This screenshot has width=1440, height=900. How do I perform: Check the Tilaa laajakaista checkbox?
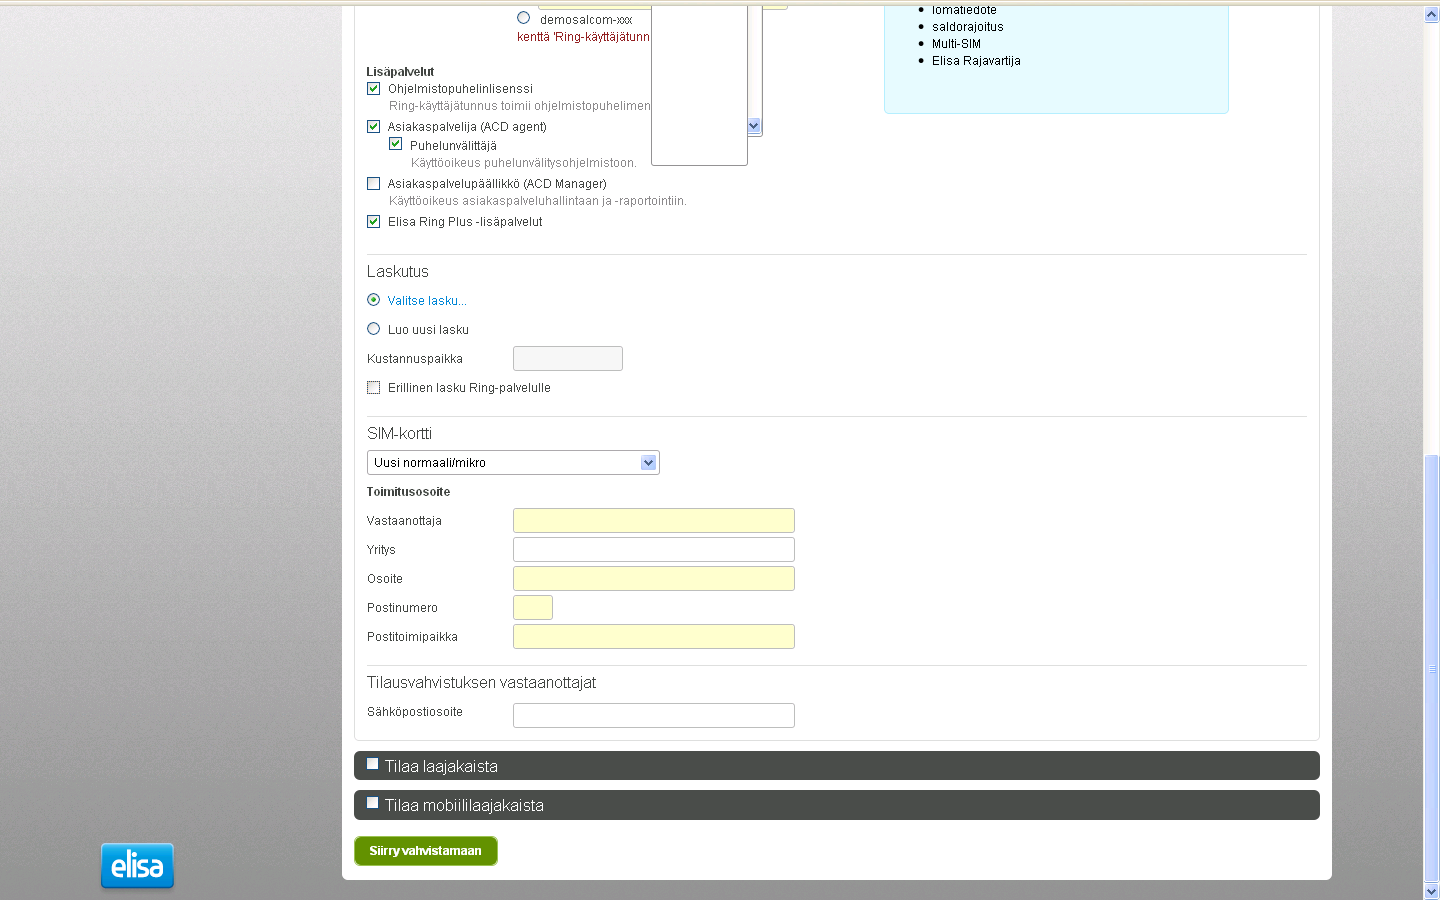pyautogui.click(x=372, y=764)
